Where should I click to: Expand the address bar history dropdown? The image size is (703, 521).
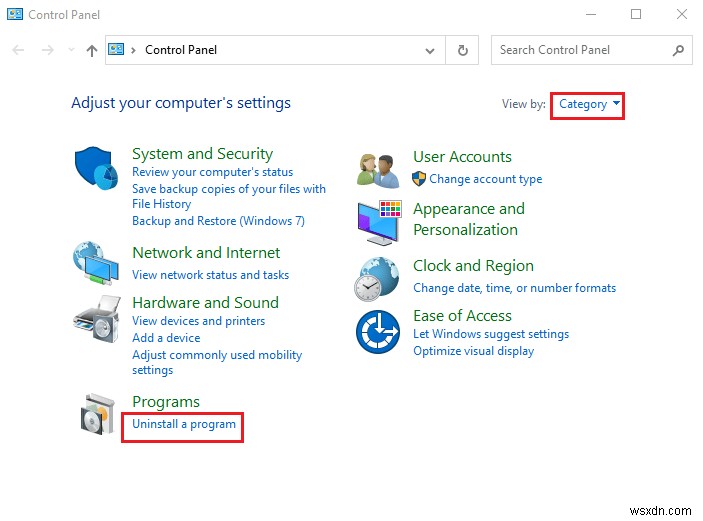coord(431,50)
